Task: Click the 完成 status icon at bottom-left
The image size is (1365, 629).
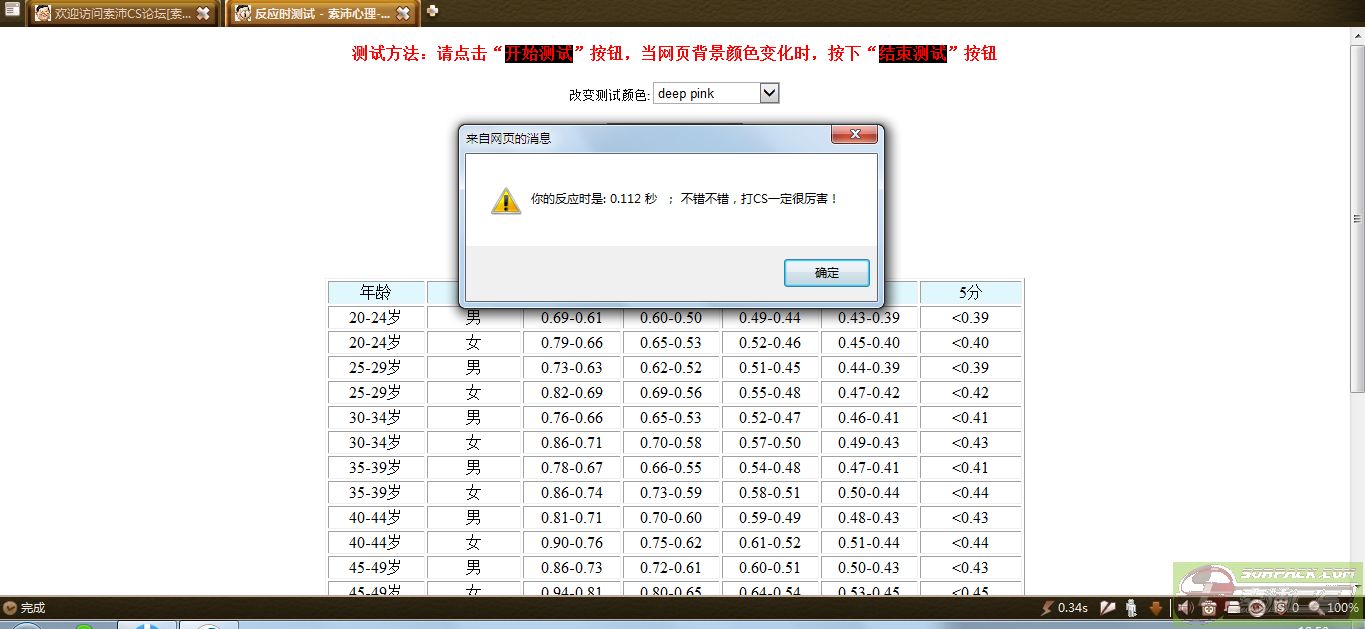Action: click(x=10, y=608)
